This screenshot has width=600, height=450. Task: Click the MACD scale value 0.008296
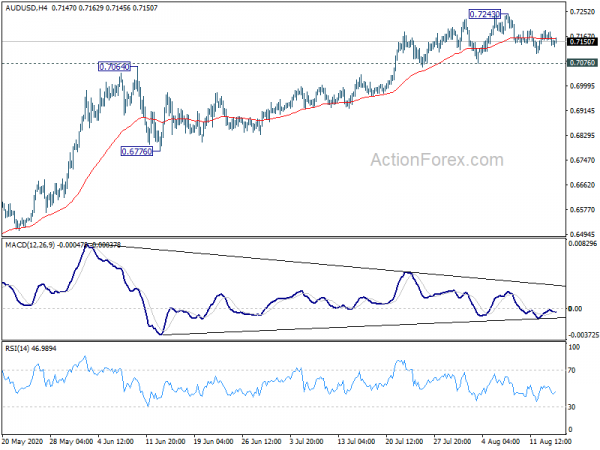582,244
